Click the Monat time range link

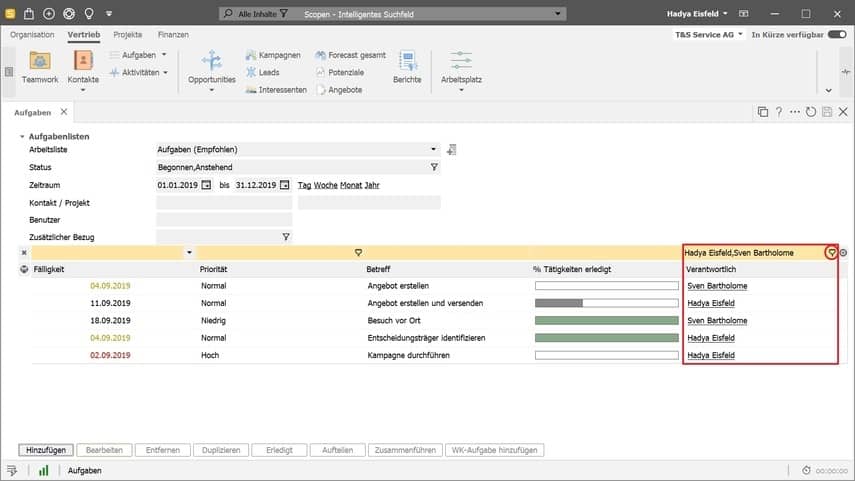point(351,185)
